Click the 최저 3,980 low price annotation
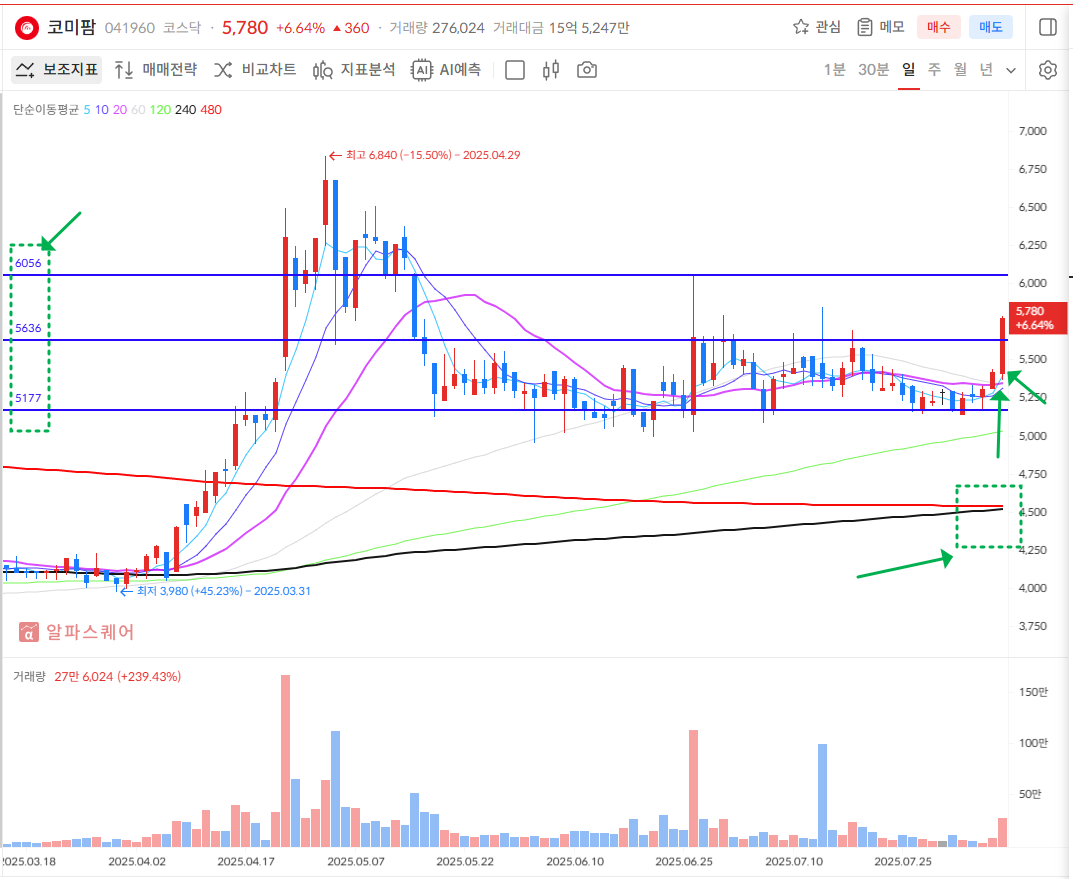Viewport: 1073px width, 879px height. coord(215,591)
